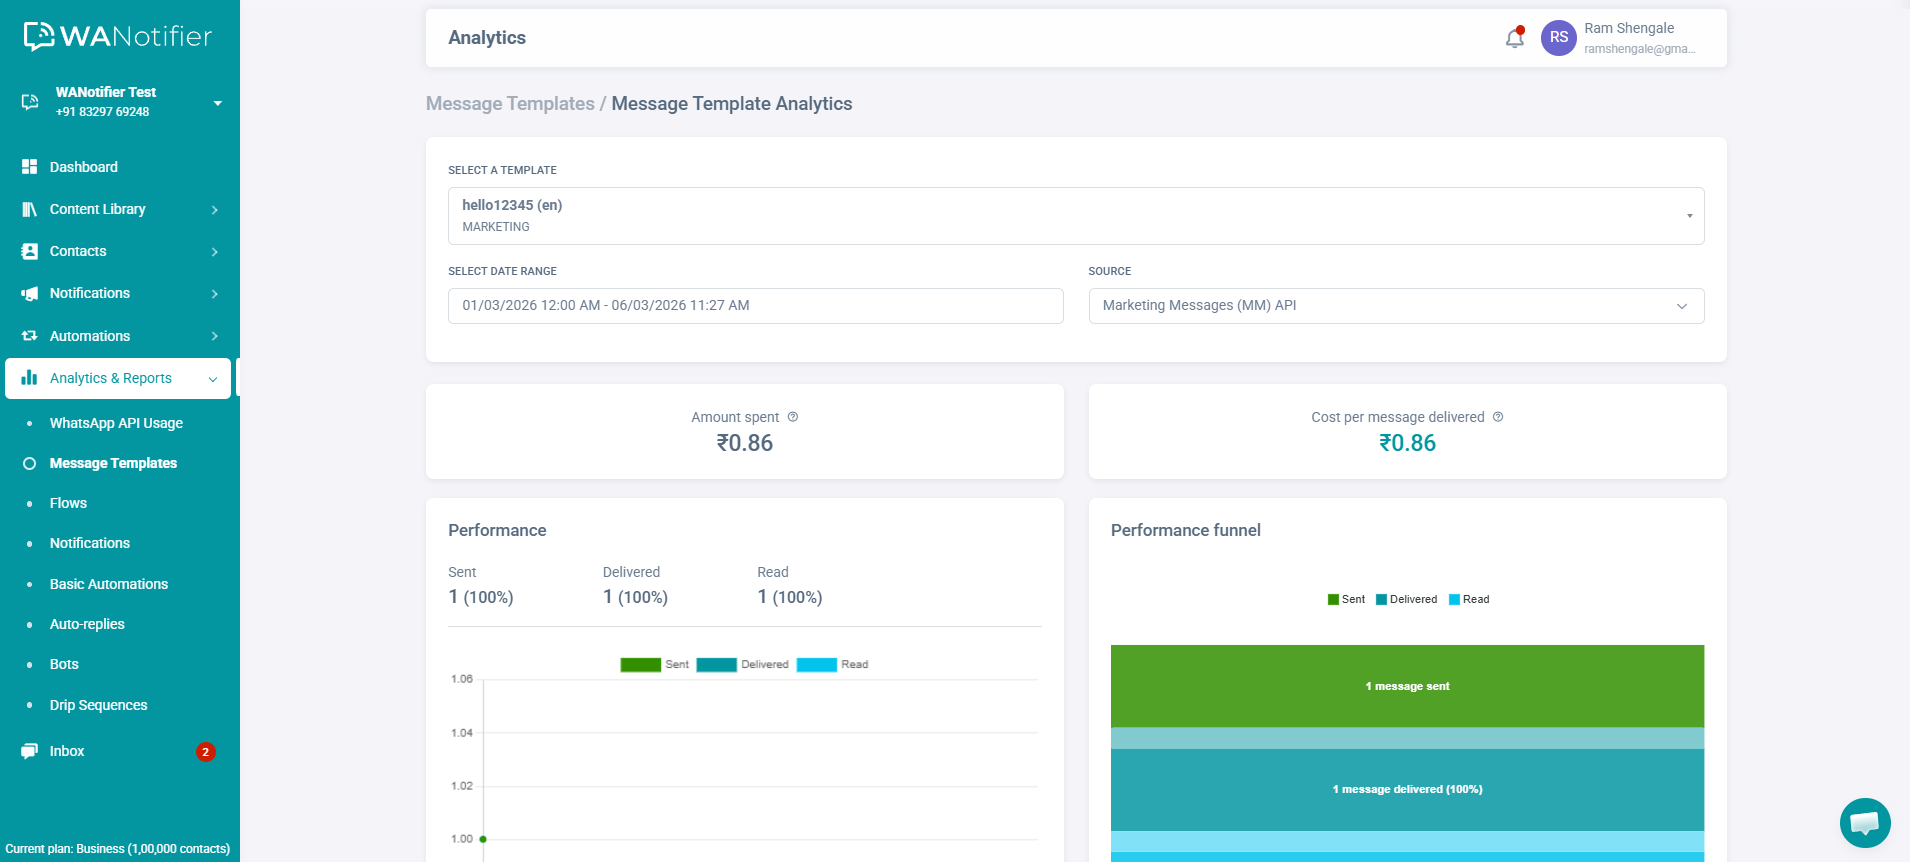The image size is (1910, 862).
Task: Toggle Sent series in Performance chart legend
Action: pos(654,665)
